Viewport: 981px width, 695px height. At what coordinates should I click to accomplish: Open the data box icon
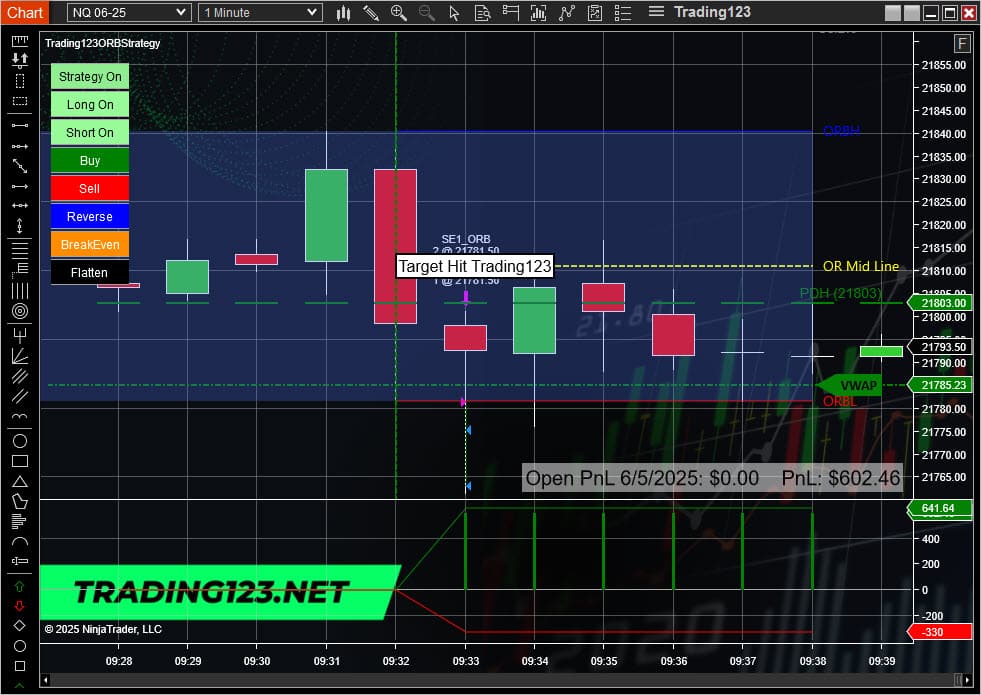pyautogui.click(x=482, y=13)
